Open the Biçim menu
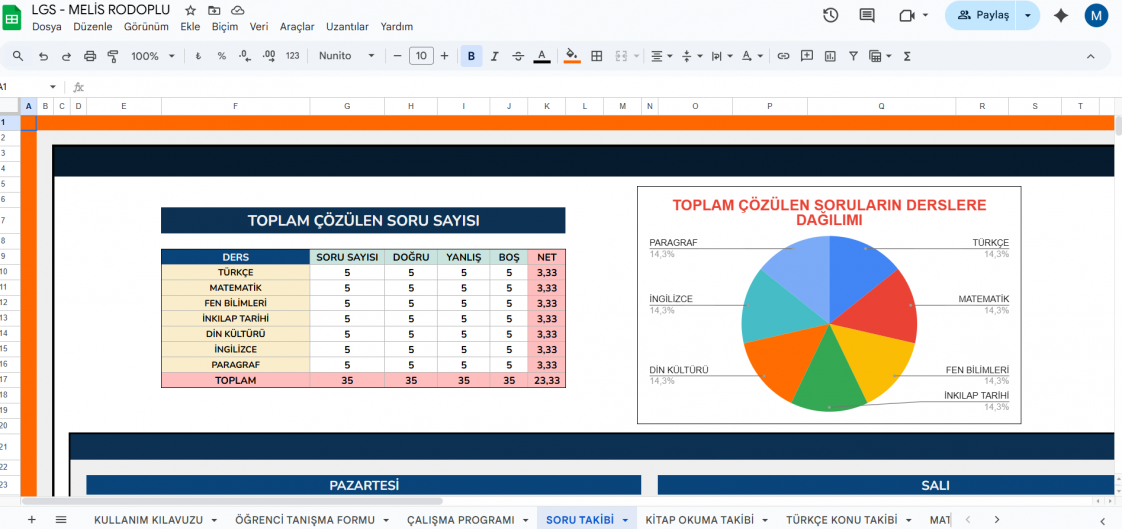This screenshot has height=529, width=1122. pyautogui.click(x=225, y=27)
